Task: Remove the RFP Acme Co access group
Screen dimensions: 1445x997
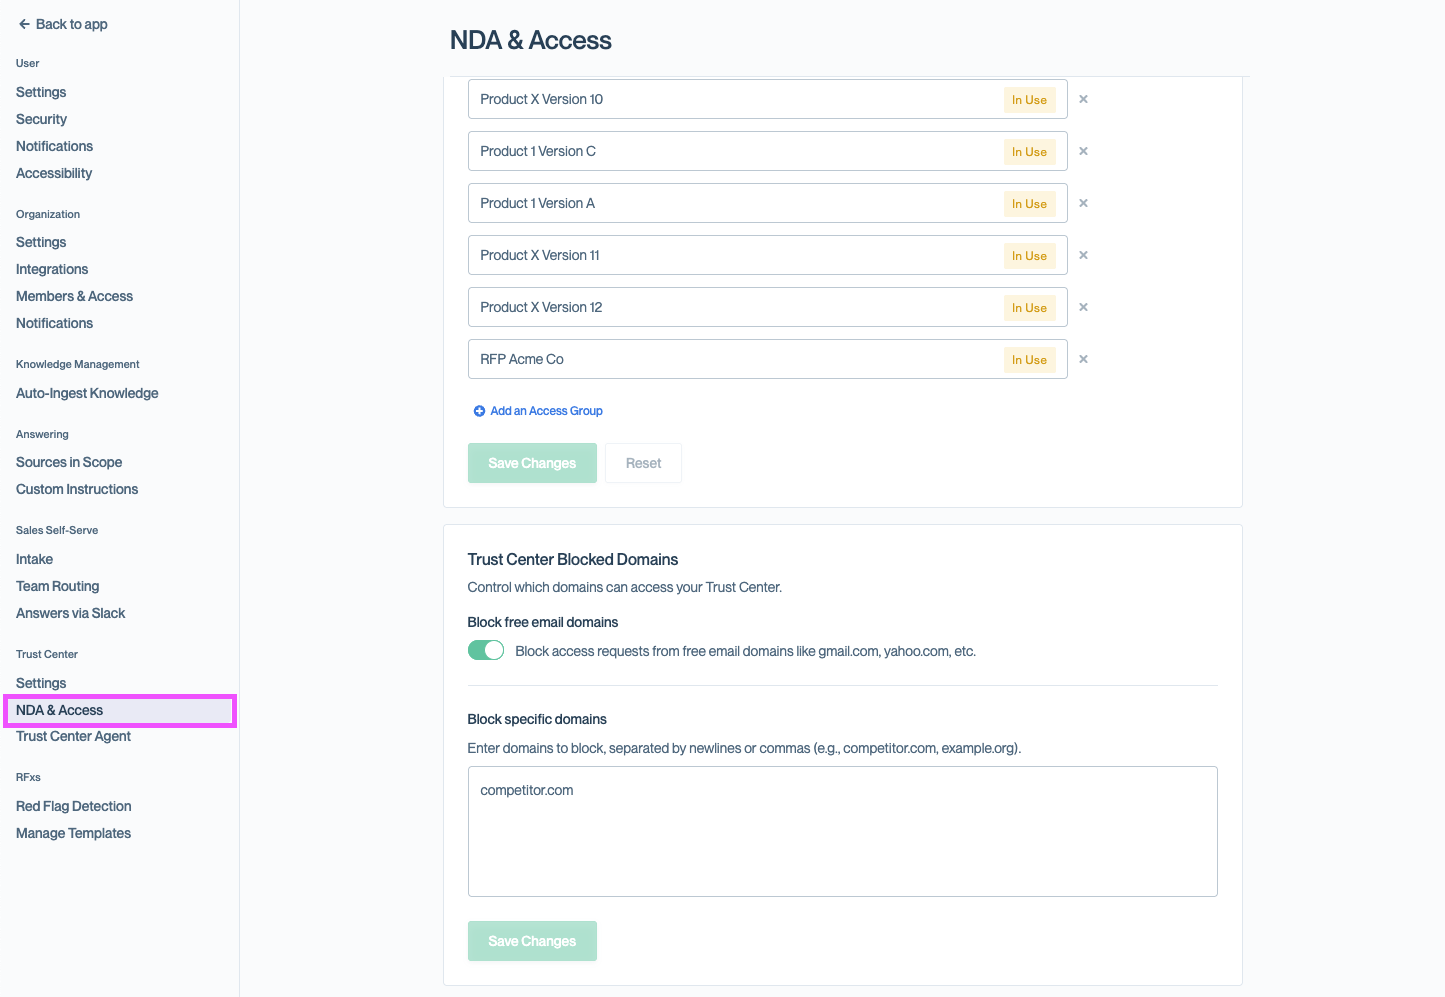Action: click(x=1083, y=359)
